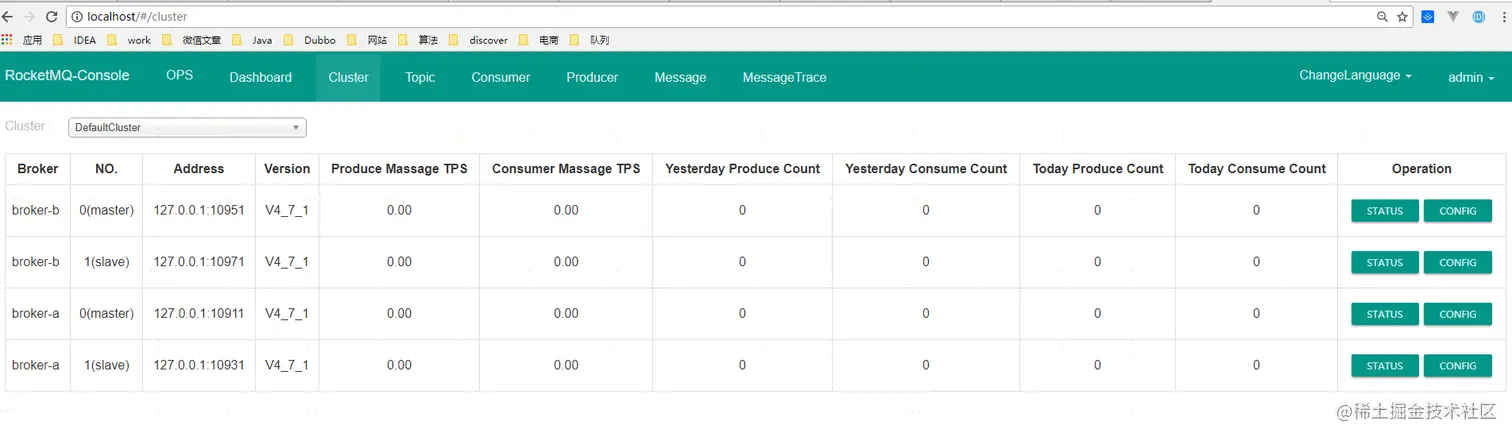Go back with the browser back arrow
Viewport: 1512px width, 437px height.
tap(7, 17)
